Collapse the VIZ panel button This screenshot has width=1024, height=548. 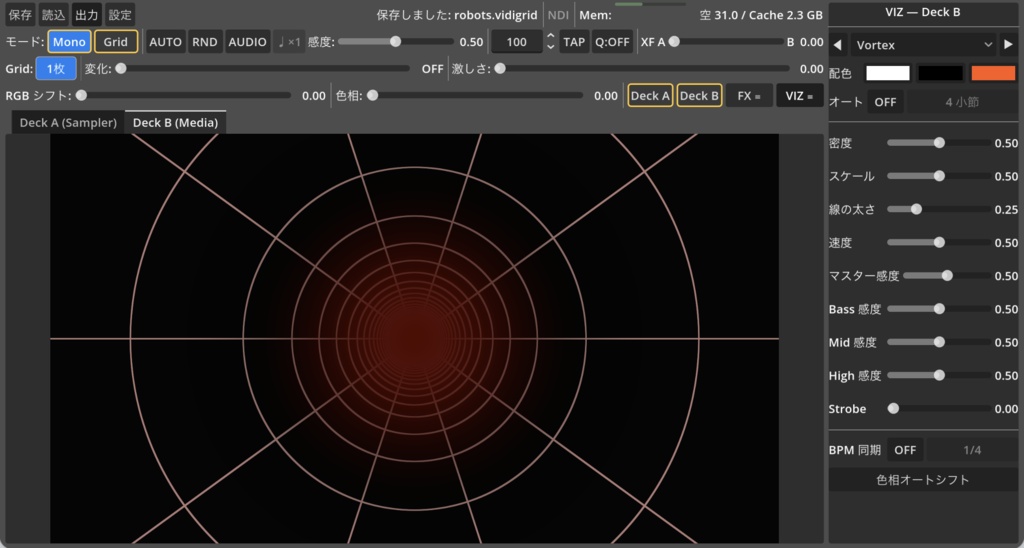[x=799, y=96]
